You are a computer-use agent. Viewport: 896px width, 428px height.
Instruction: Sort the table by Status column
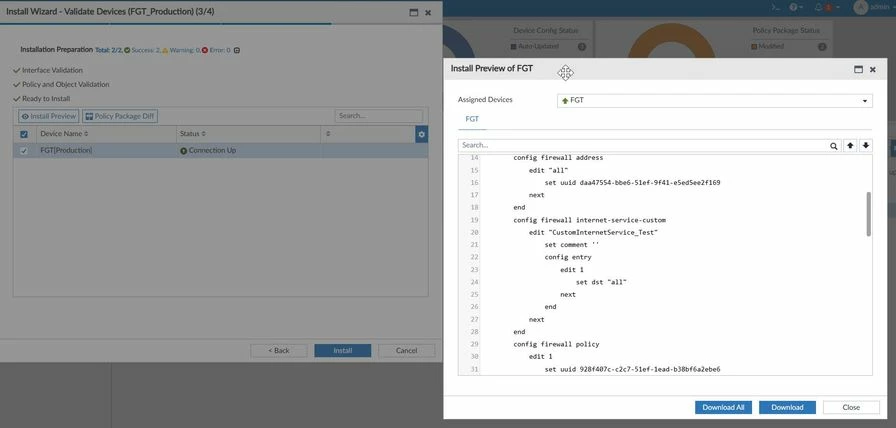click(192, 134)
